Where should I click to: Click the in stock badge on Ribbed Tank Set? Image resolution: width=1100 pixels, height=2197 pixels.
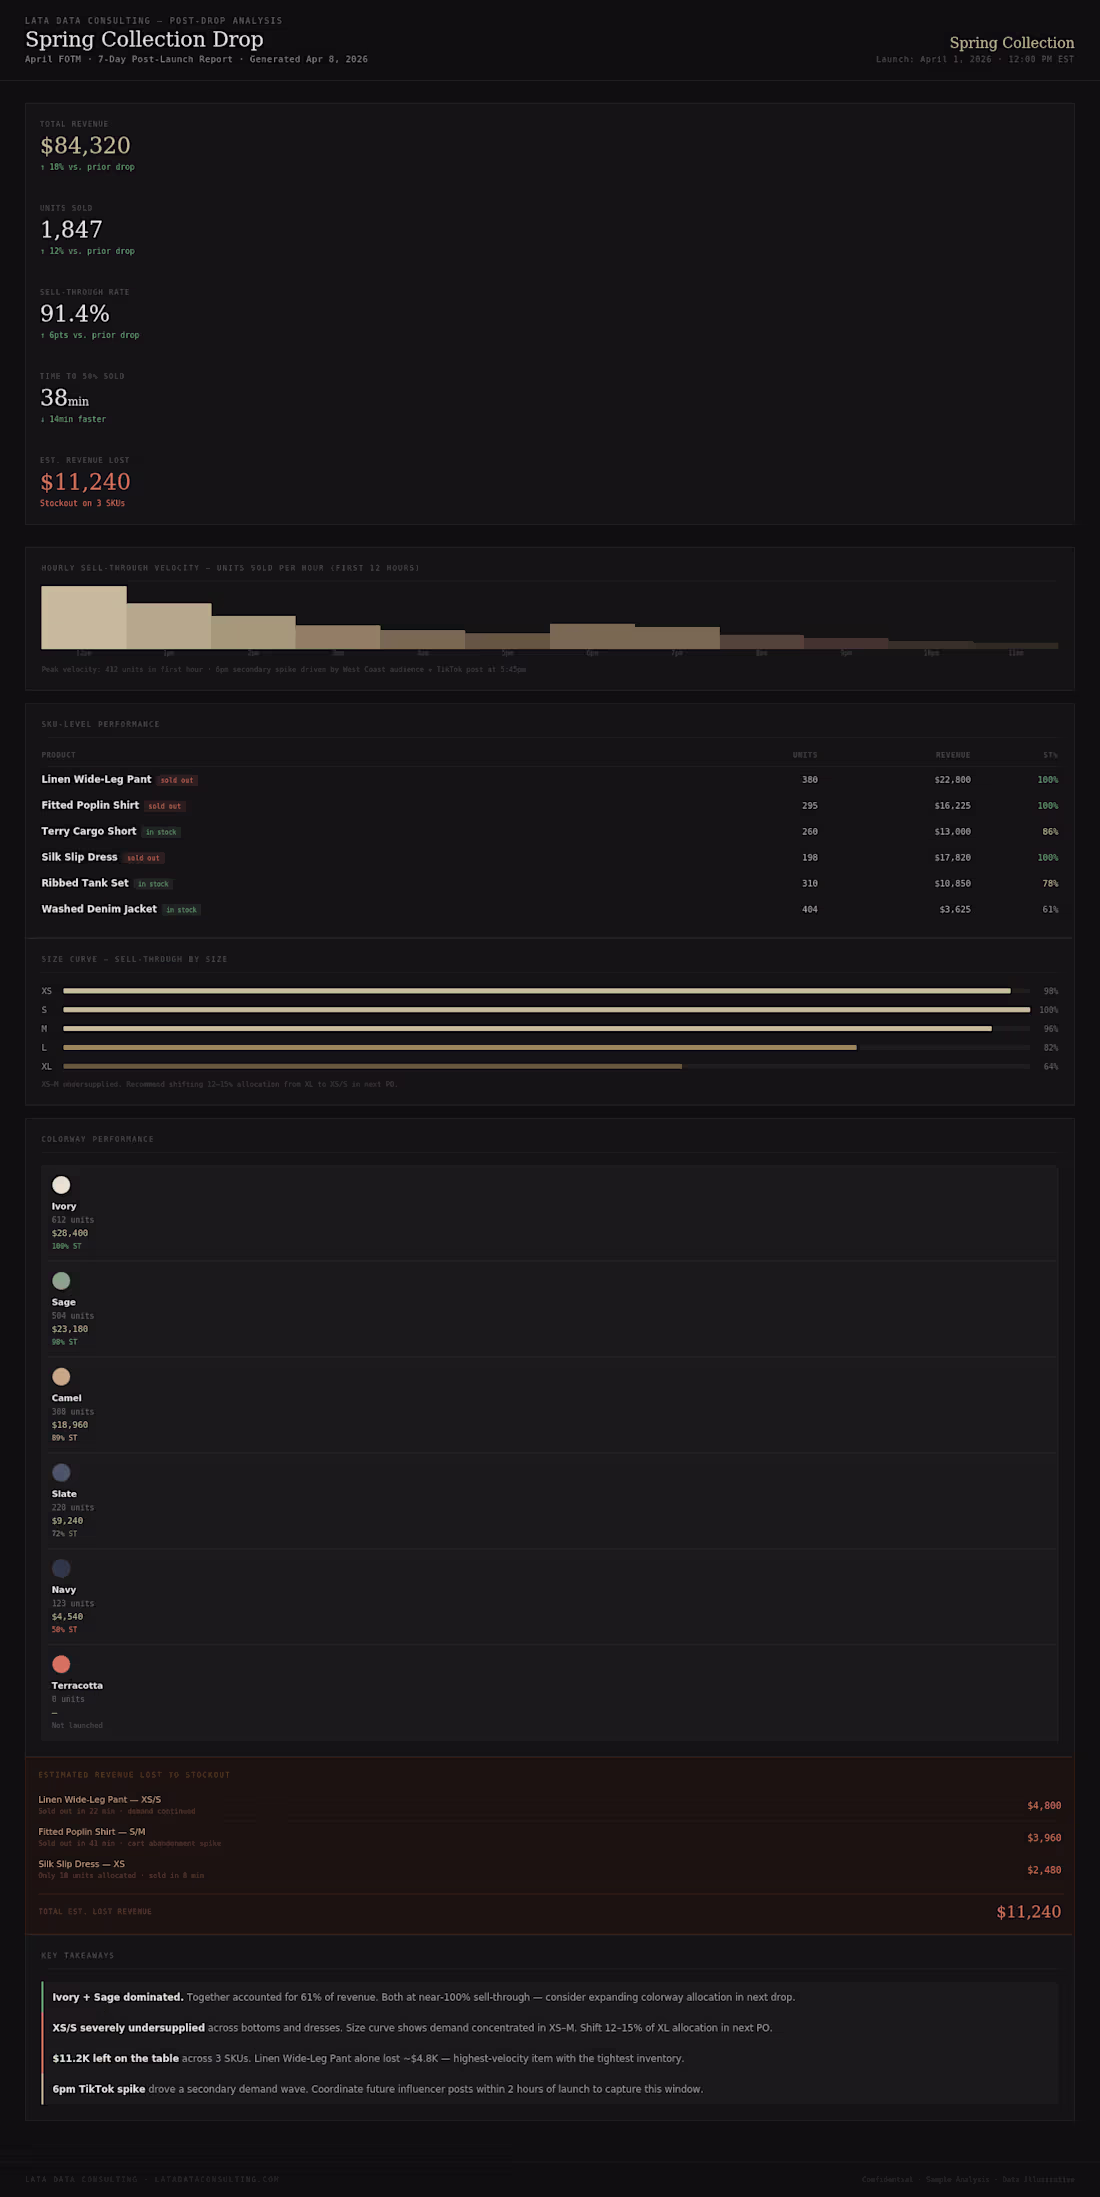[x=153, y=884]
